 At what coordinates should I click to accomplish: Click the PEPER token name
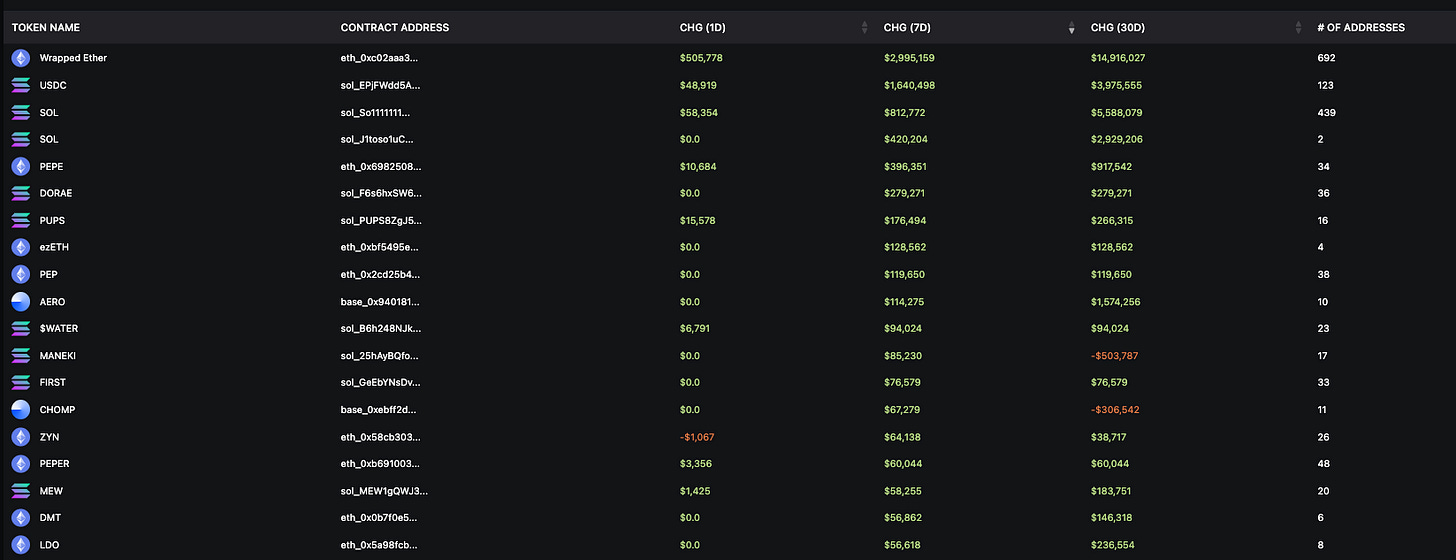(55, 464)
